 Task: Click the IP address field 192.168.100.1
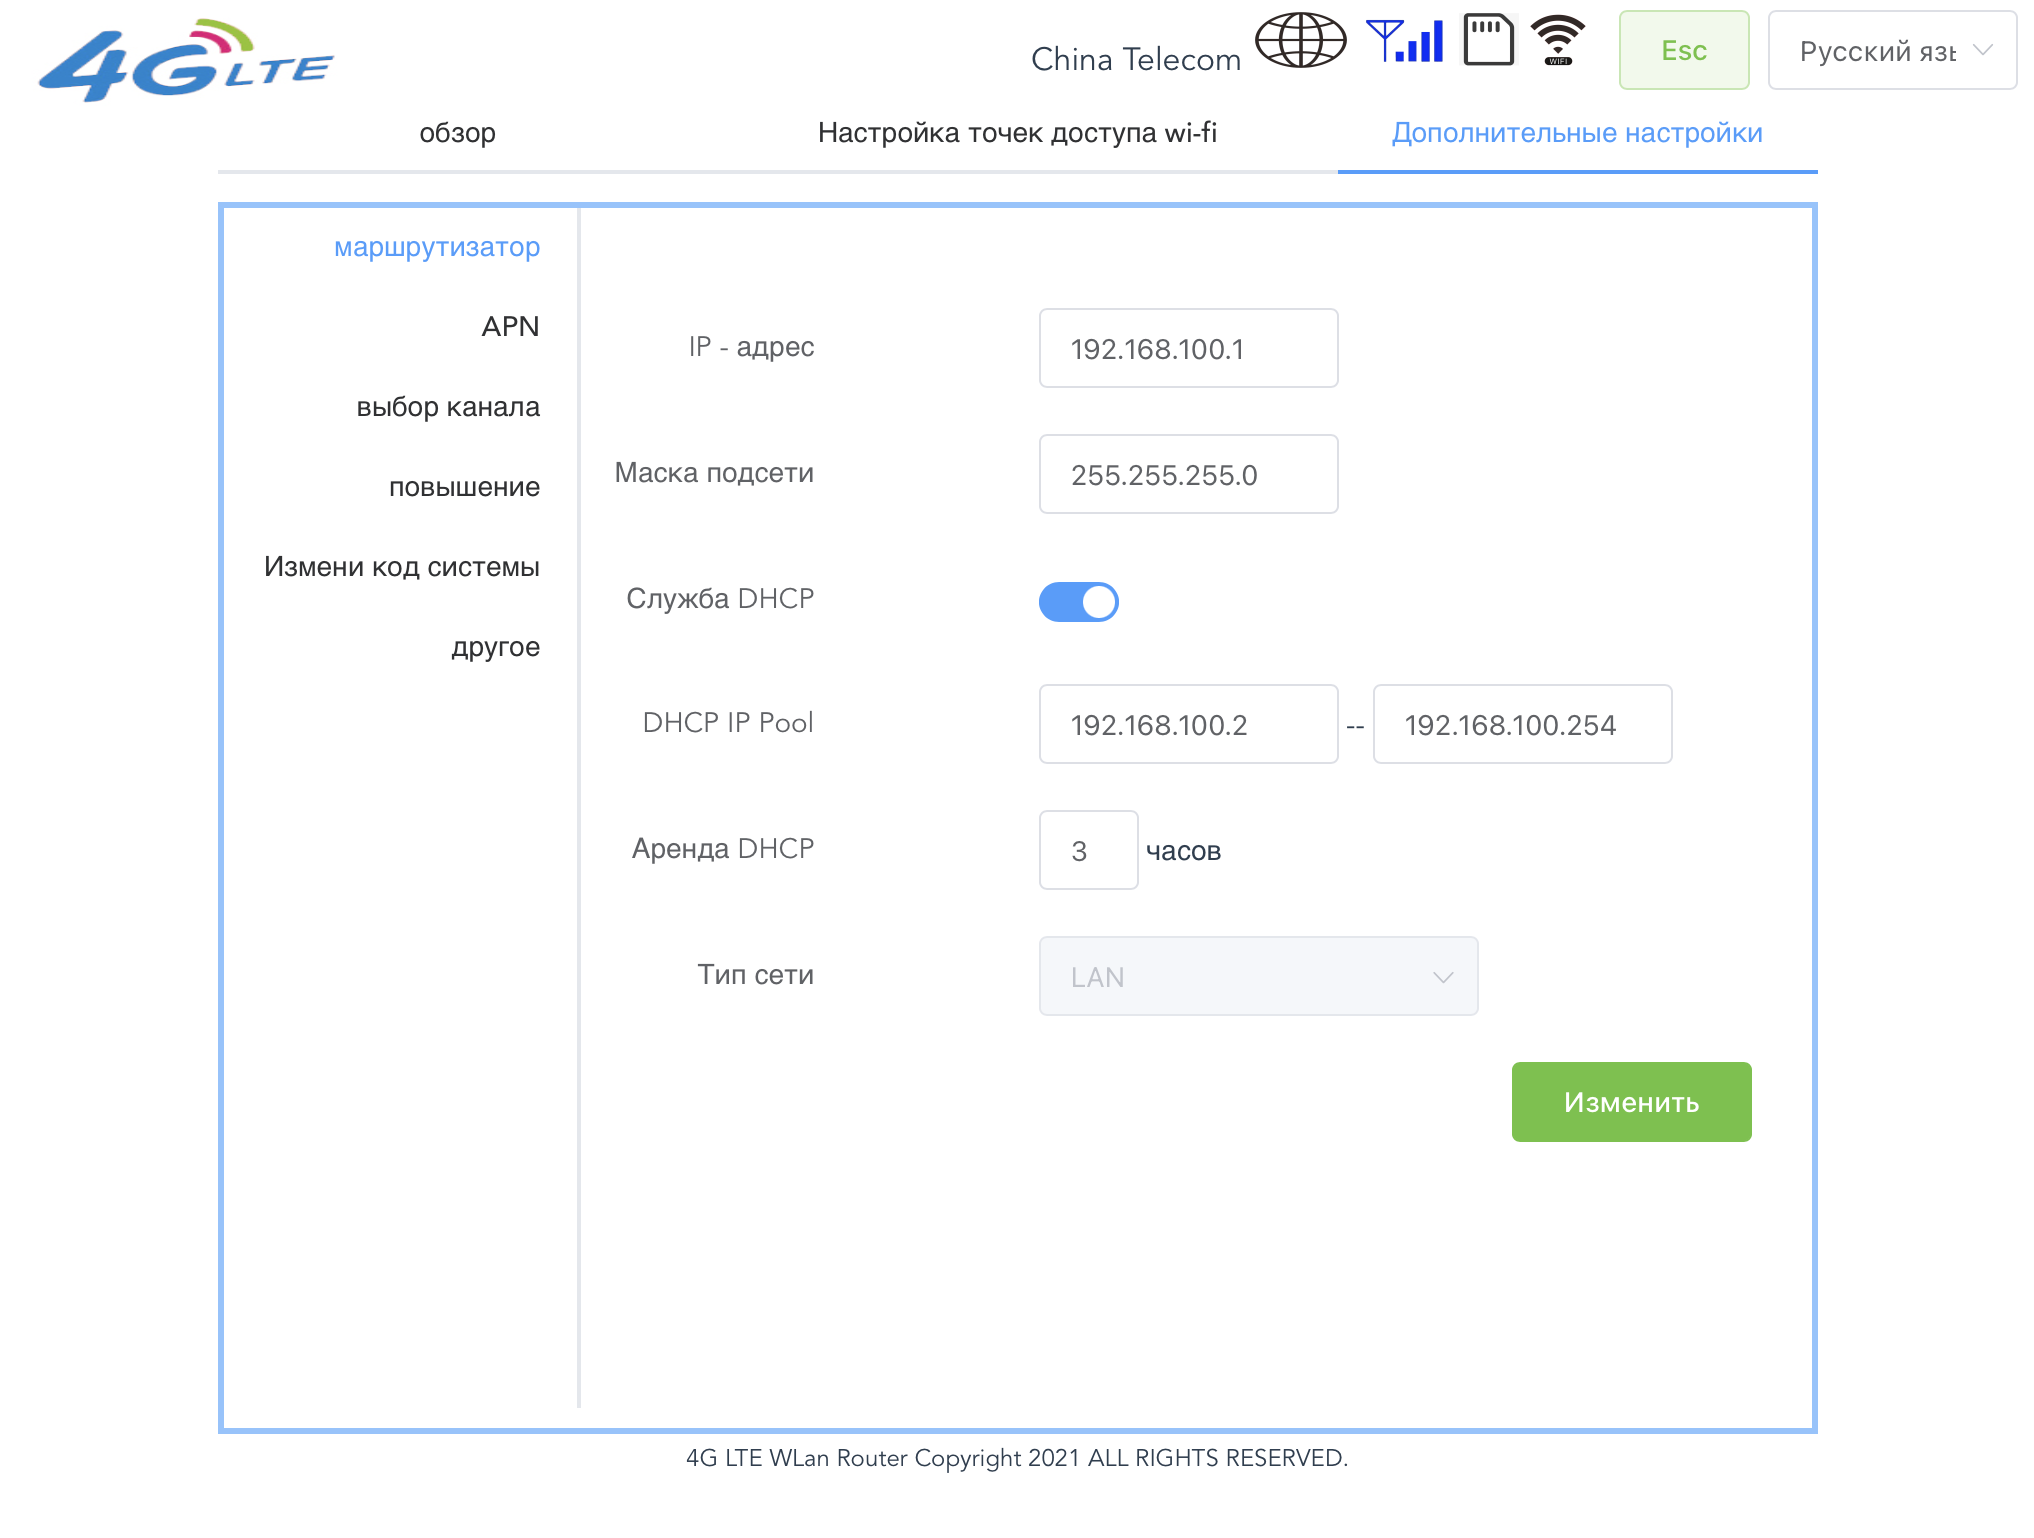tap(1188, 349)
